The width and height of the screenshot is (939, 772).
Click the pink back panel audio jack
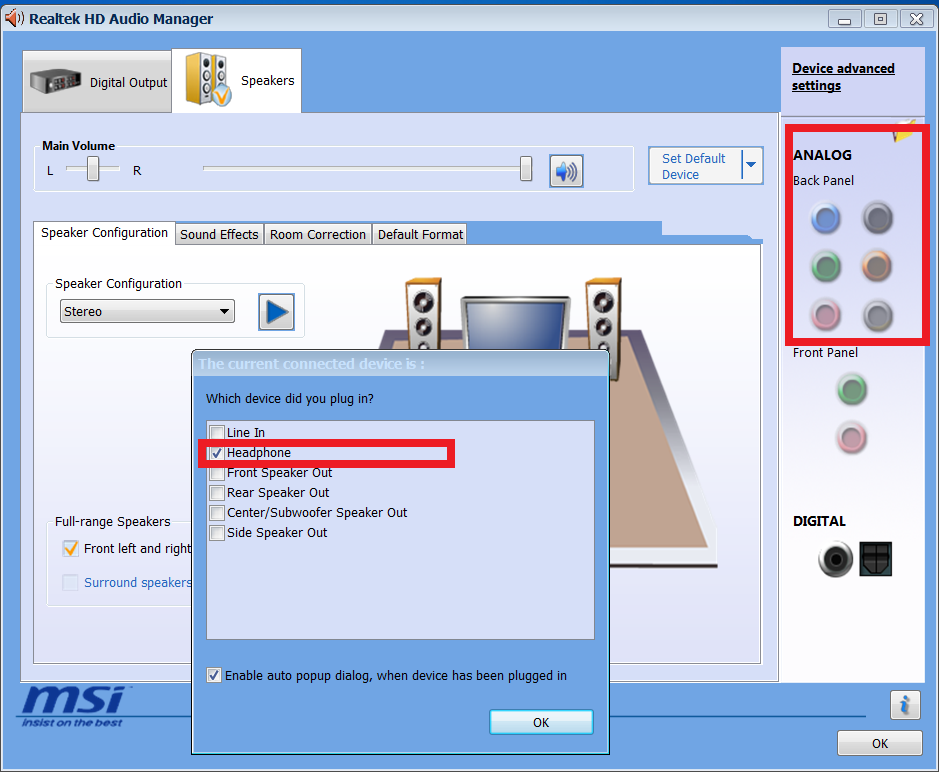[826, 315]
